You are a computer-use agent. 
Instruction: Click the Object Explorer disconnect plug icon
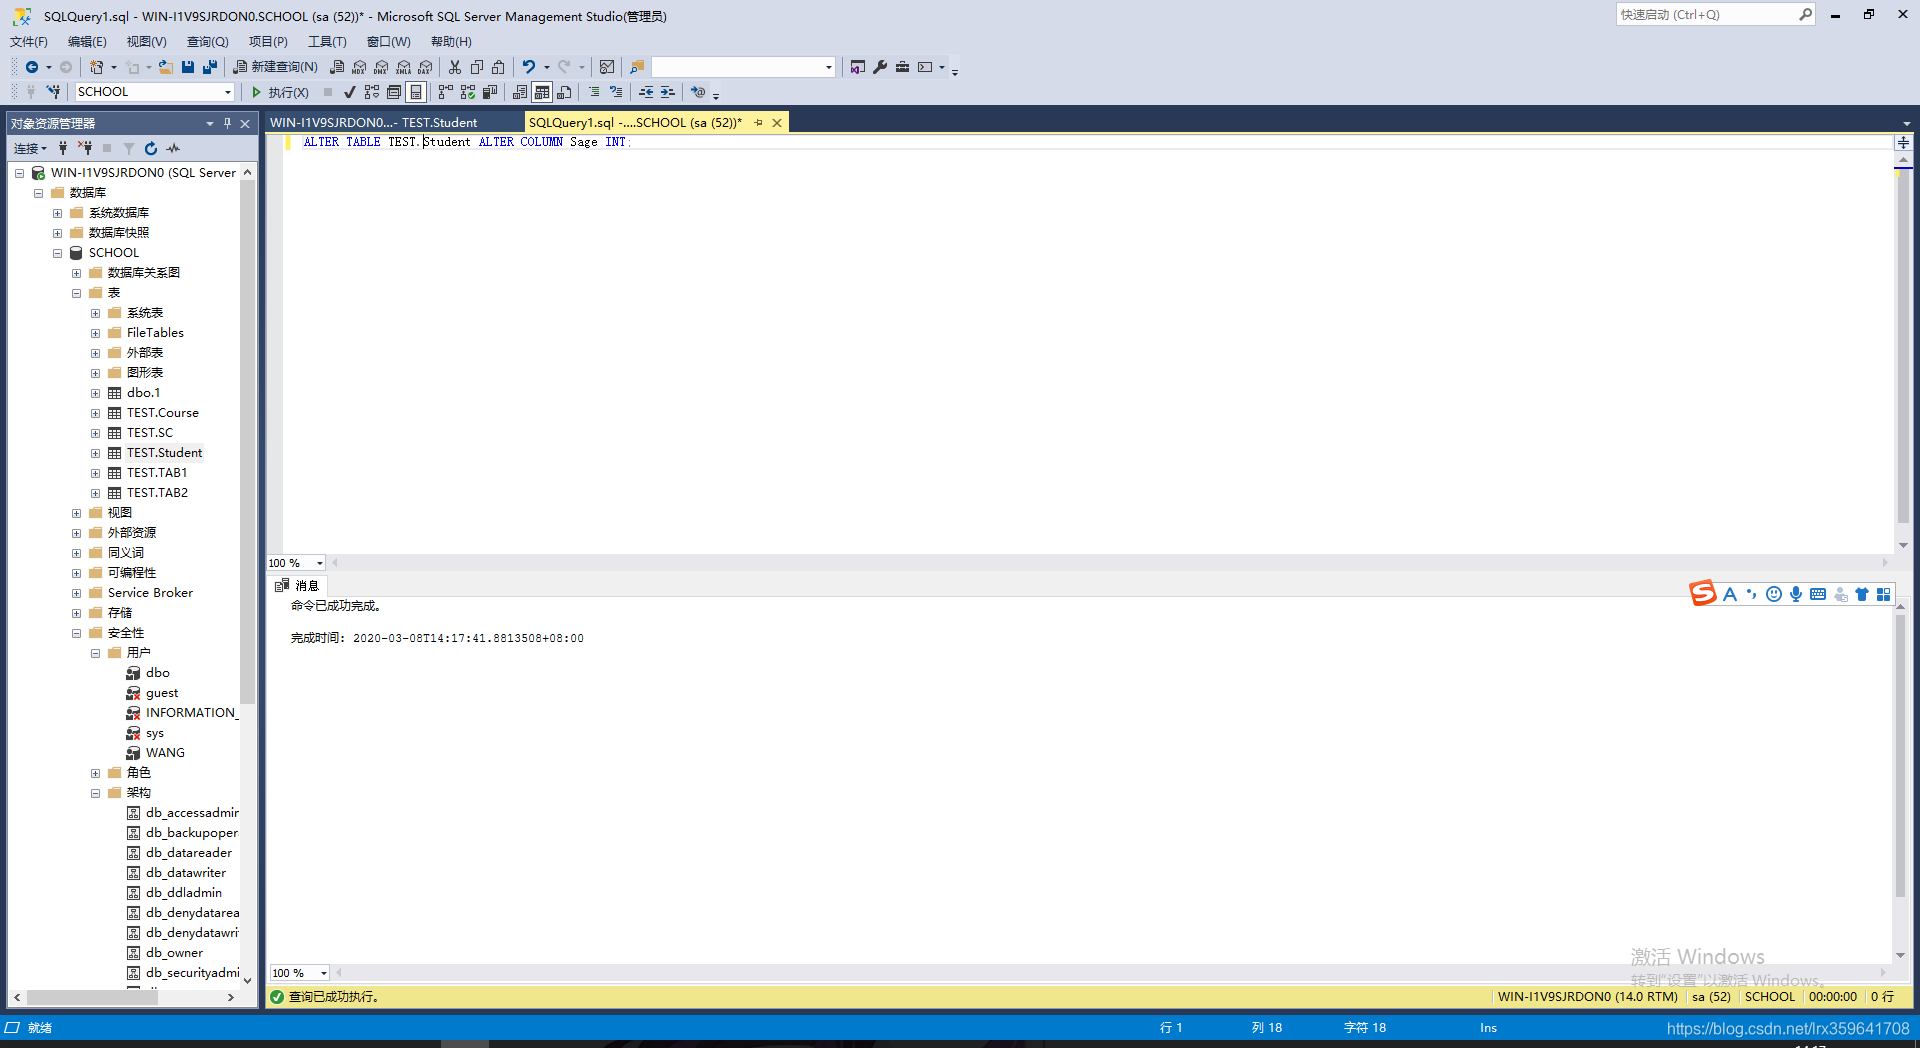tap(85, 148)
